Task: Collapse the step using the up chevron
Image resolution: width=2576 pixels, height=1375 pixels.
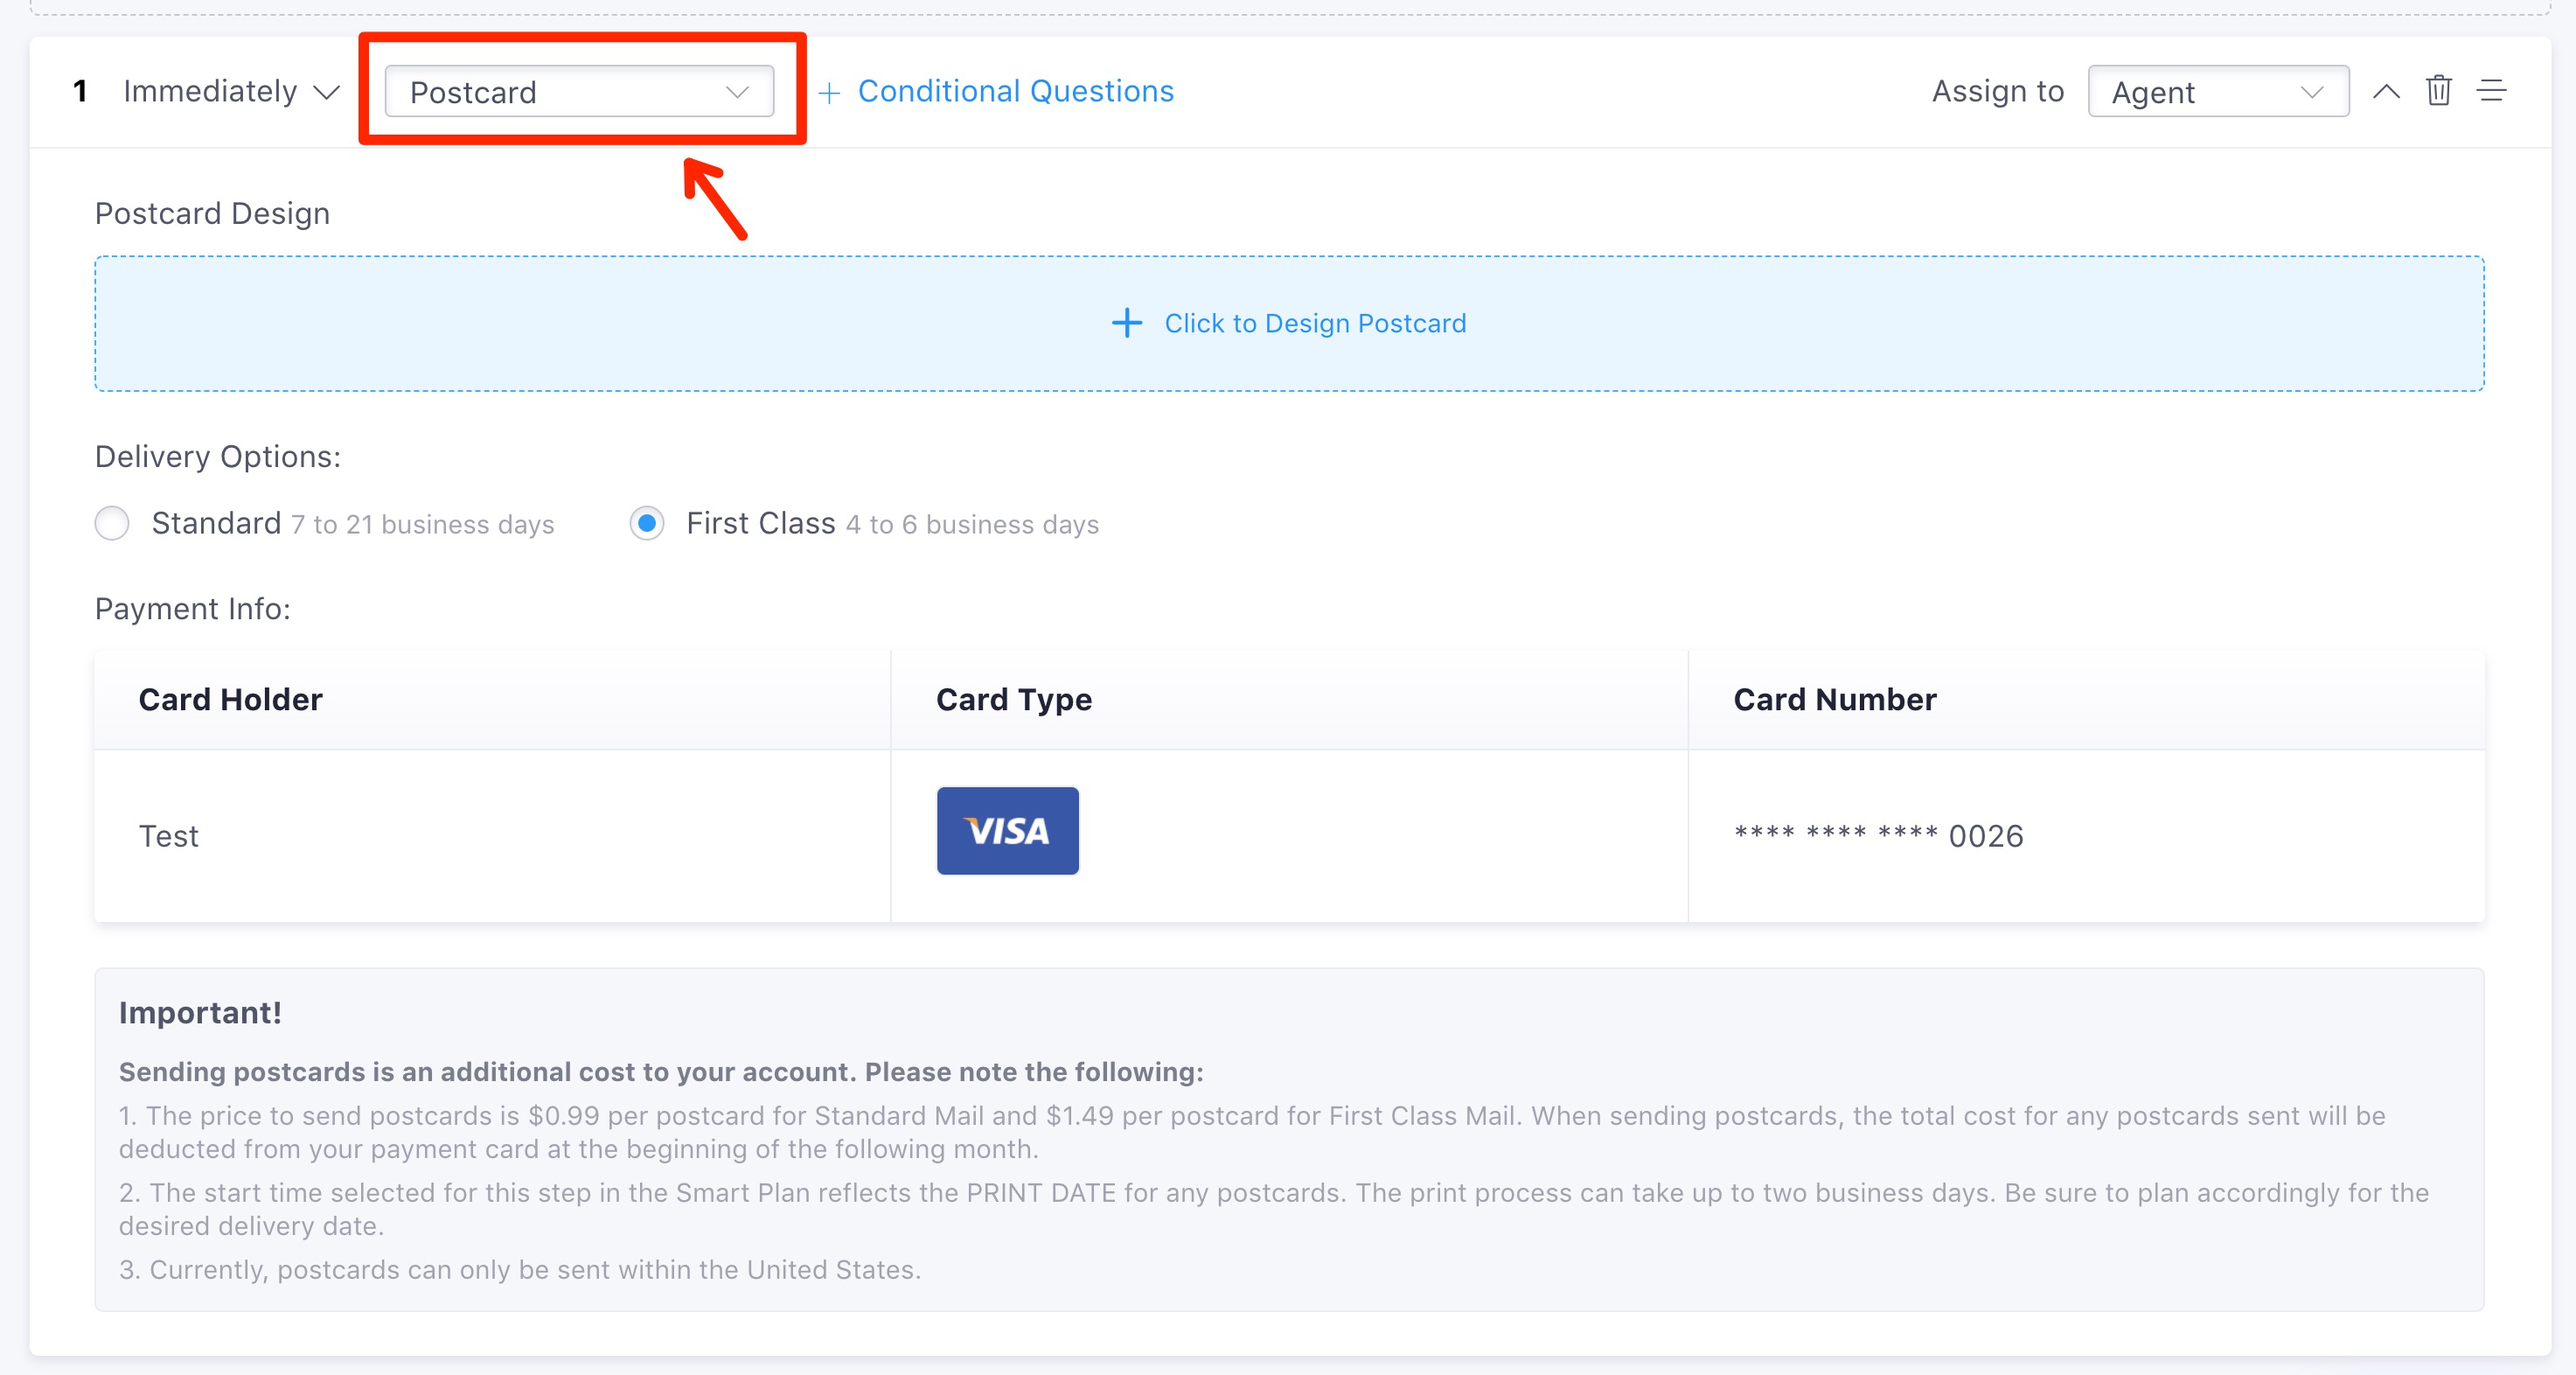Action: (x=2386, y=91)
